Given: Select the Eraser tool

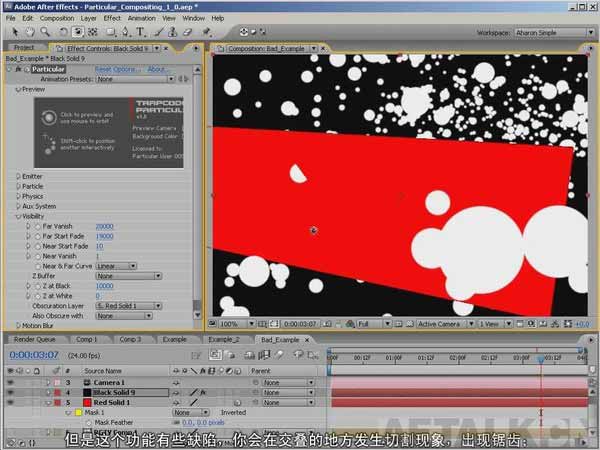Looking at the screenshot, I should pos(187,32).
